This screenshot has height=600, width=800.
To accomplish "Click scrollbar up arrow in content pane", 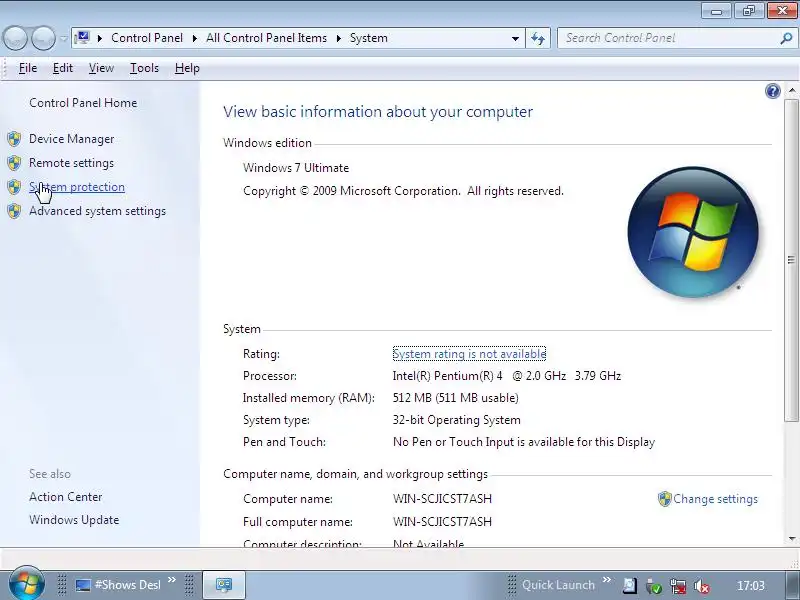I will click(x=791, y=90).
